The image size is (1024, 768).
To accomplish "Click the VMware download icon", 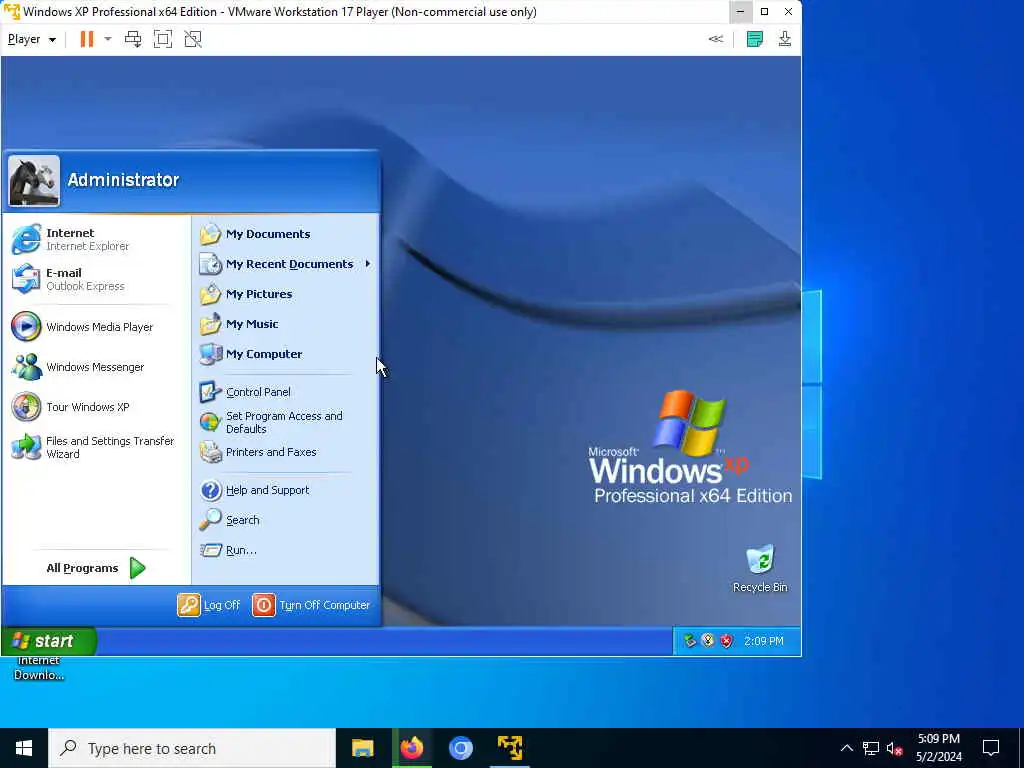I will coord(785,39).
